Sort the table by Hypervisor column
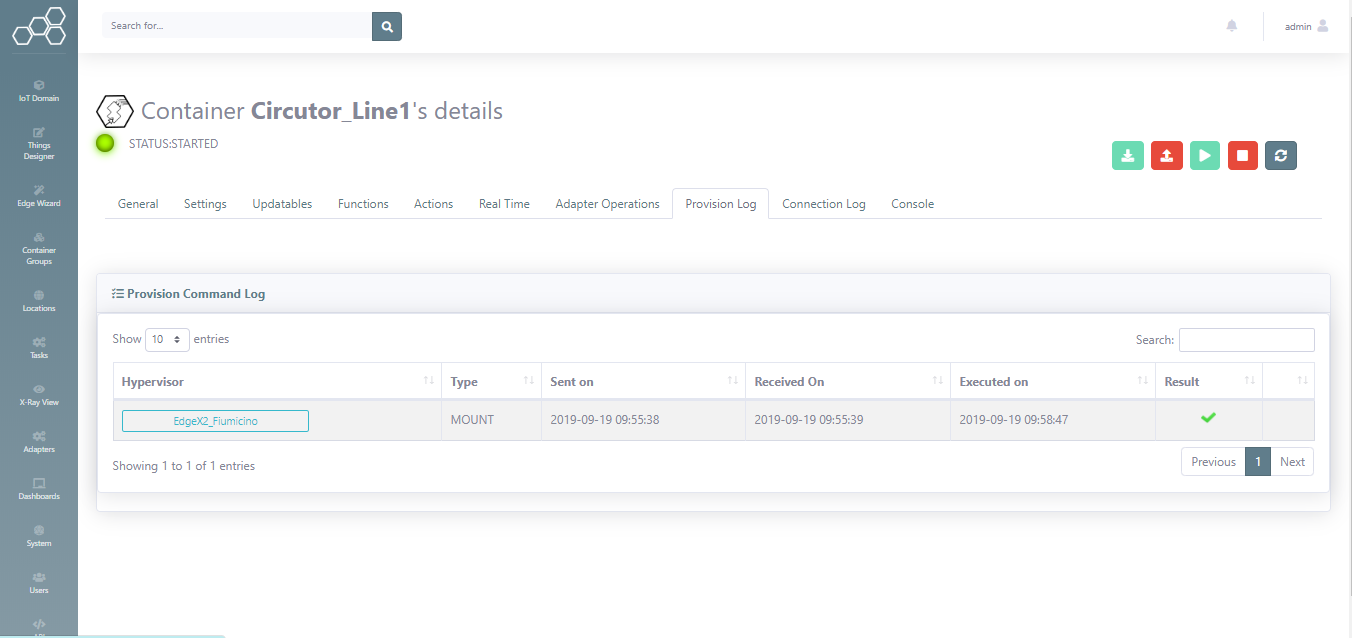This screenshot has height=638, width=1352. 277,381
